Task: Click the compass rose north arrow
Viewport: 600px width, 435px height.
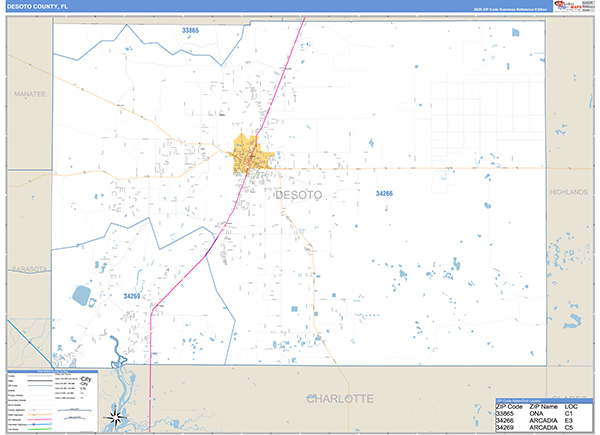Action: 116,417
